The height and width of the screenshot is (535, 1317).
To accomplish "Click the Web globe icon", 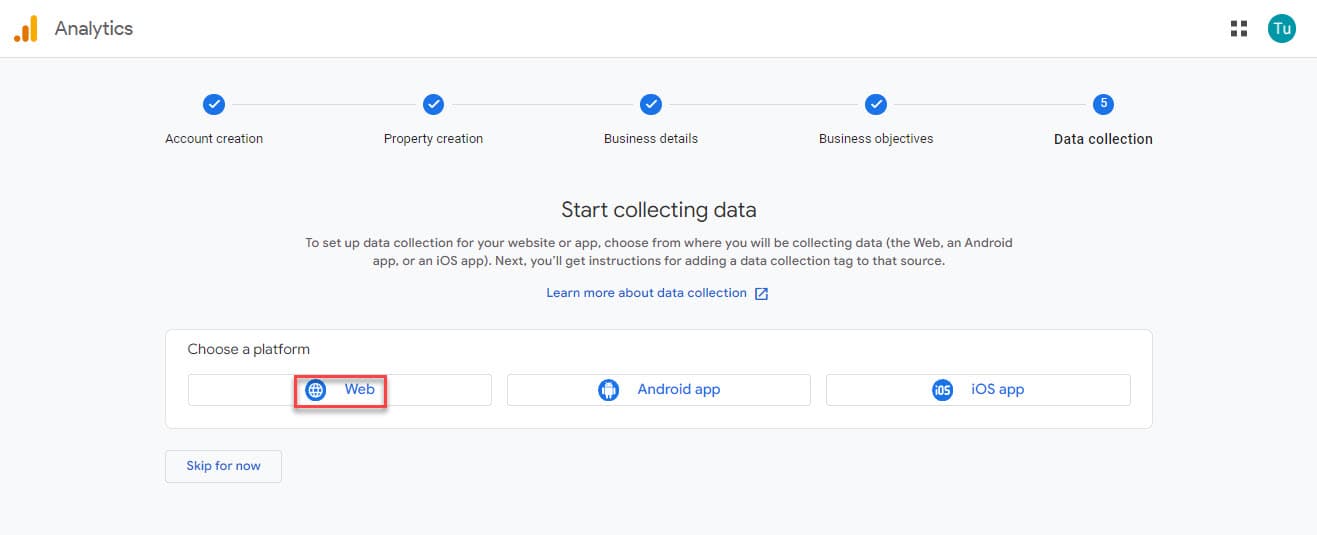I will point(316,390).
